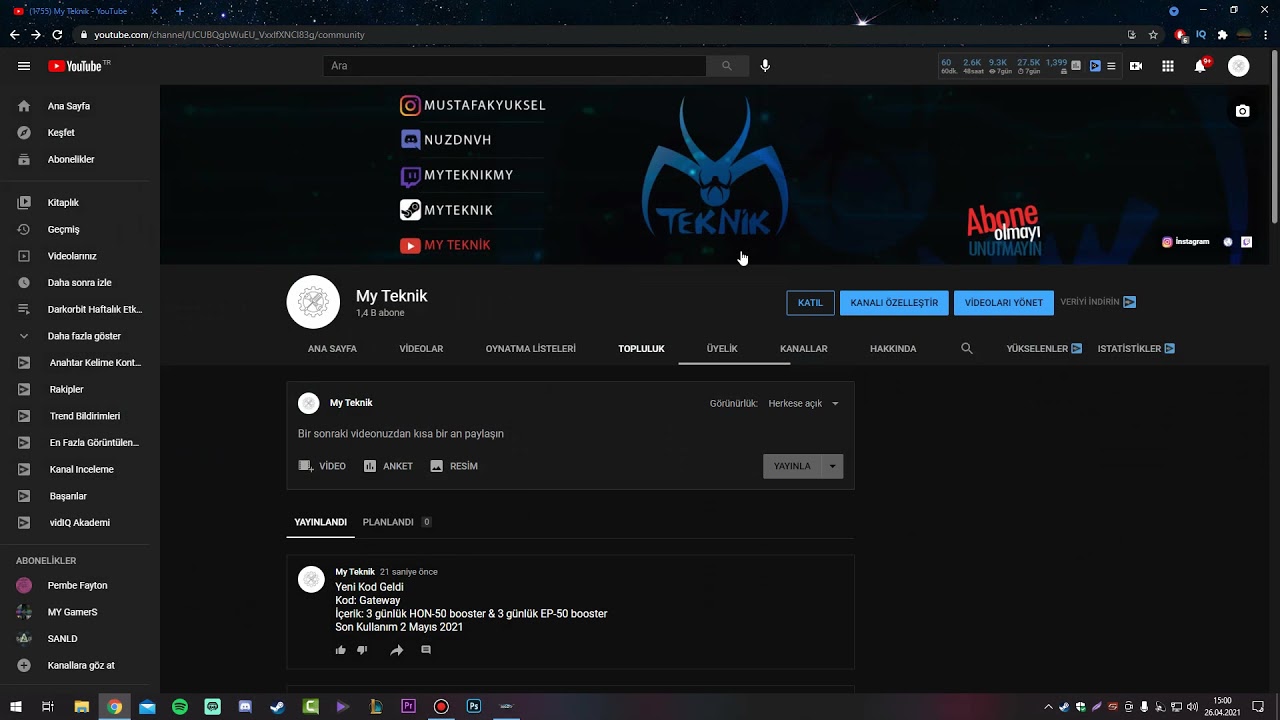
Task: Click the YAYINLA publish button
Action: (x=792, y=466)
